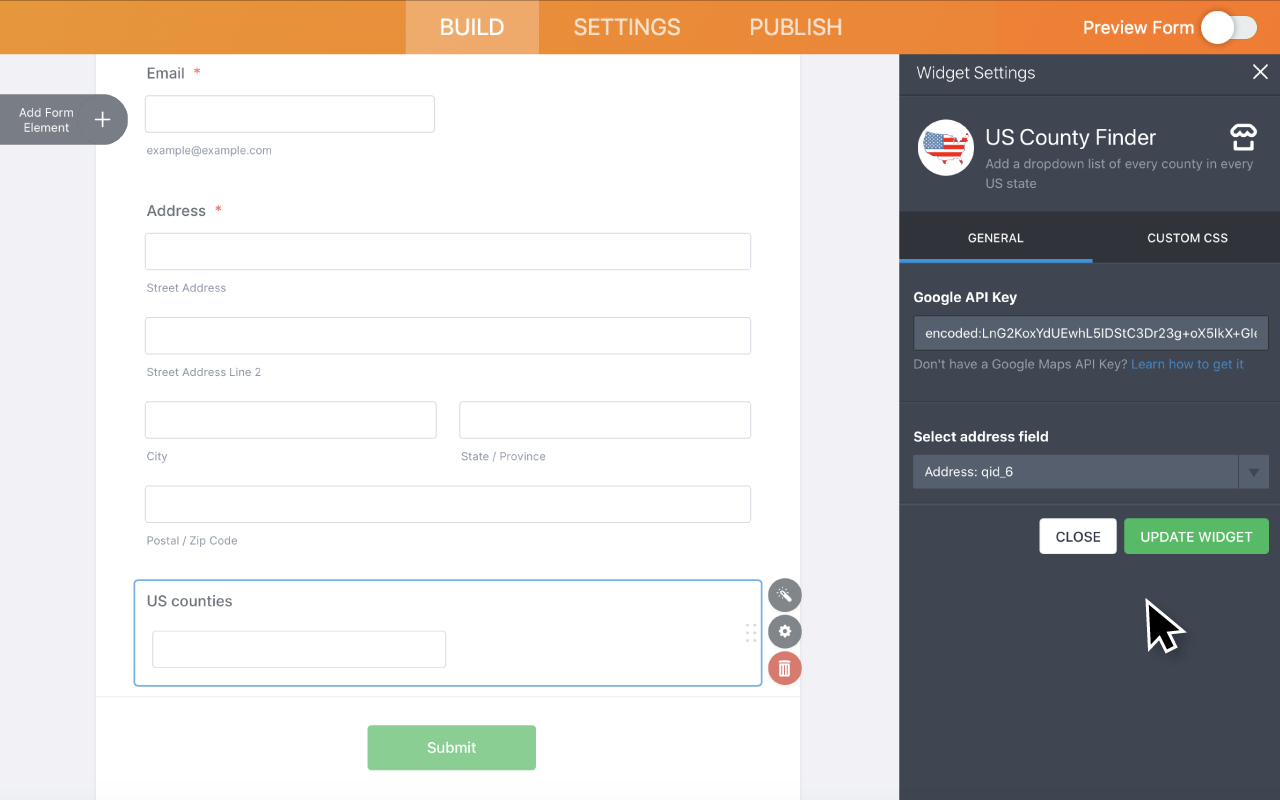Click the US flag map widget icon
The image size is (1280, 800).
click(946, 148)
